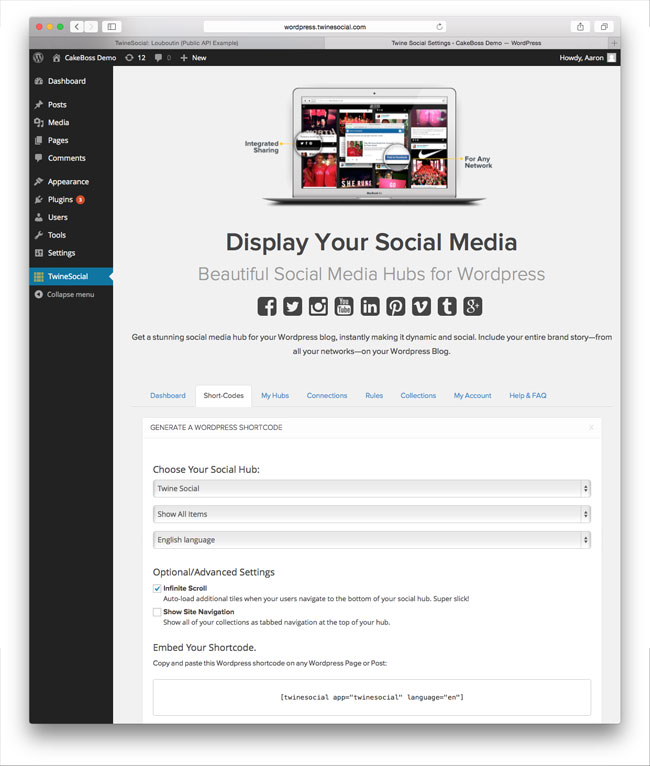Click the Pinterest icon
The image size is (650, 766).
point(396,306)
